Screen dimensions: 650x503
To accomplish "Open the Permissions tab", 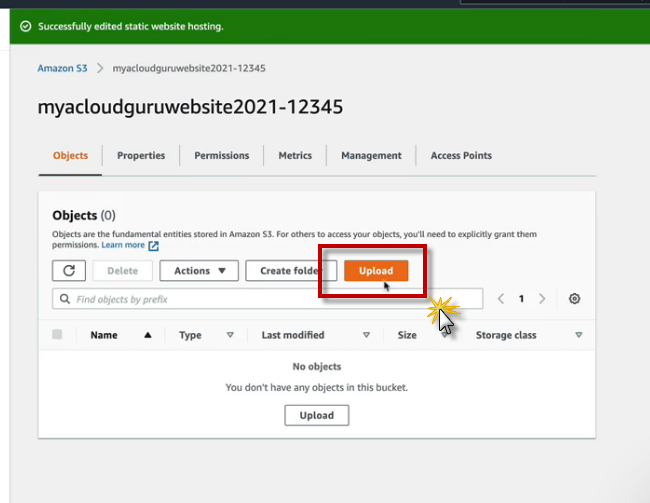I will point(222,156).
